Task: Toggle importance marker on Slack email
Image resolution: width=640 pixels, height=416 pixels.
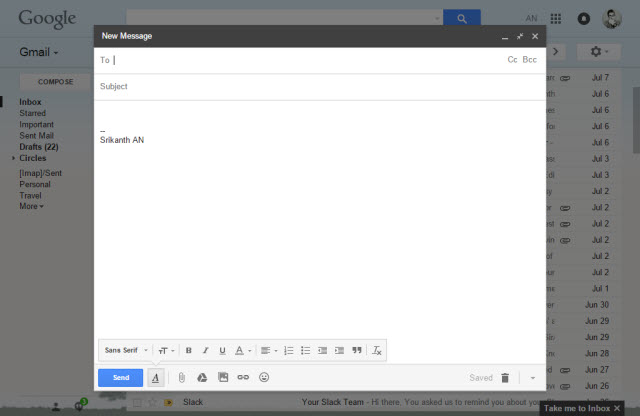Action: (168, 403)
